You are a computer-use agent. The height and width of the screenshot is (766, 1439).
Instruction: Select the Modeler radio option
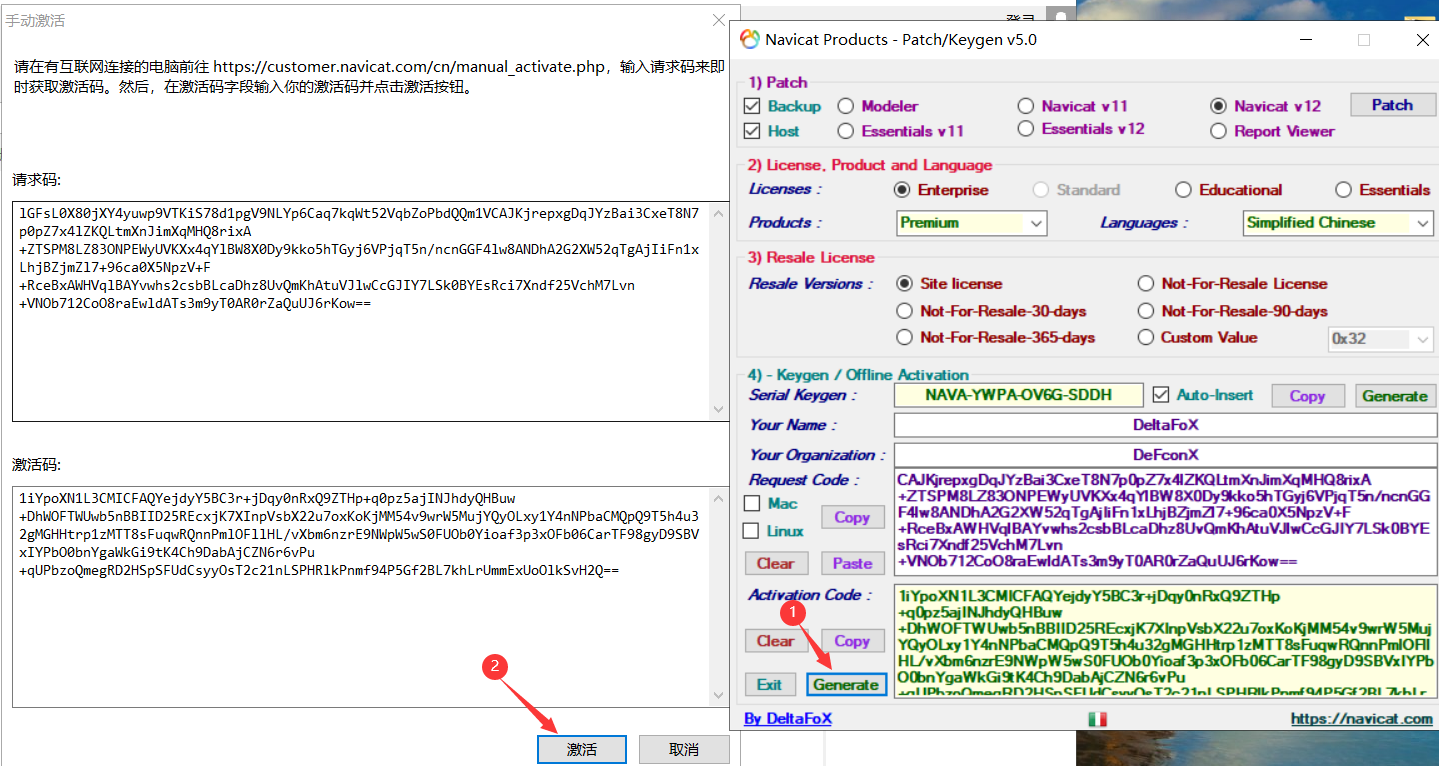(846, 106)
